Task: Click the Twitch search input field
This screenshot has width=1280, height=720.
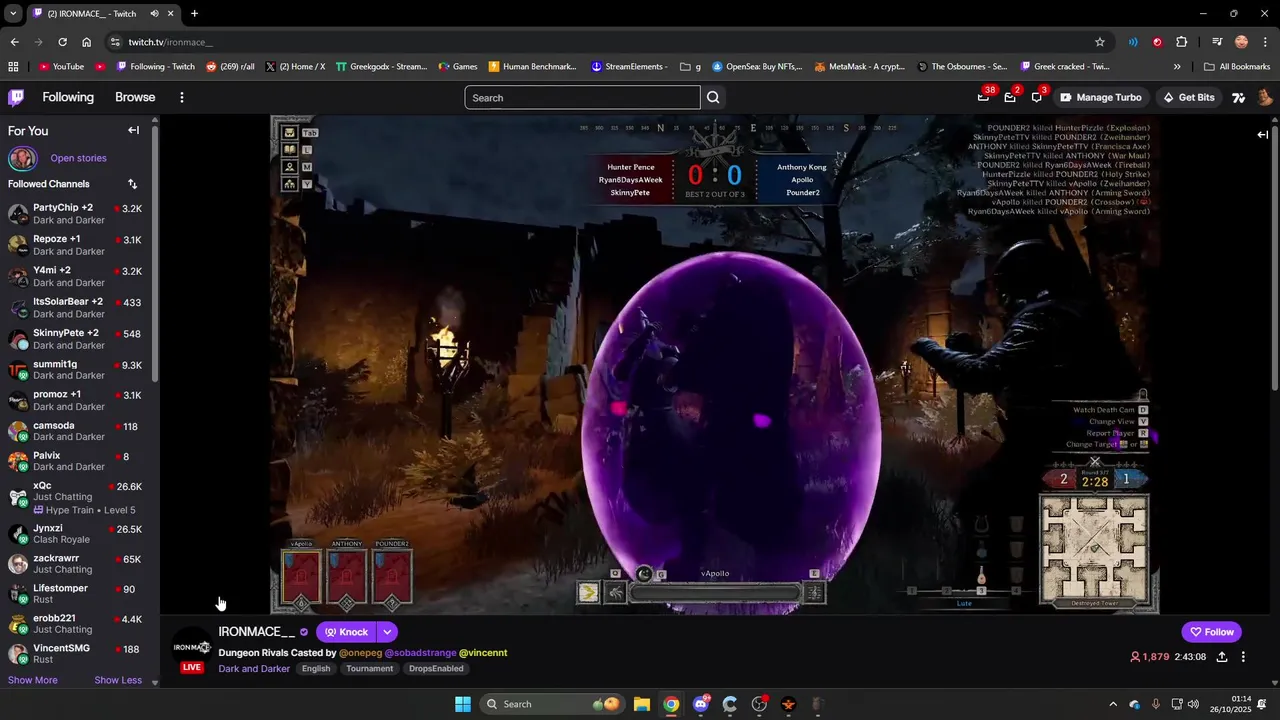Action: [x=582, y=97]
